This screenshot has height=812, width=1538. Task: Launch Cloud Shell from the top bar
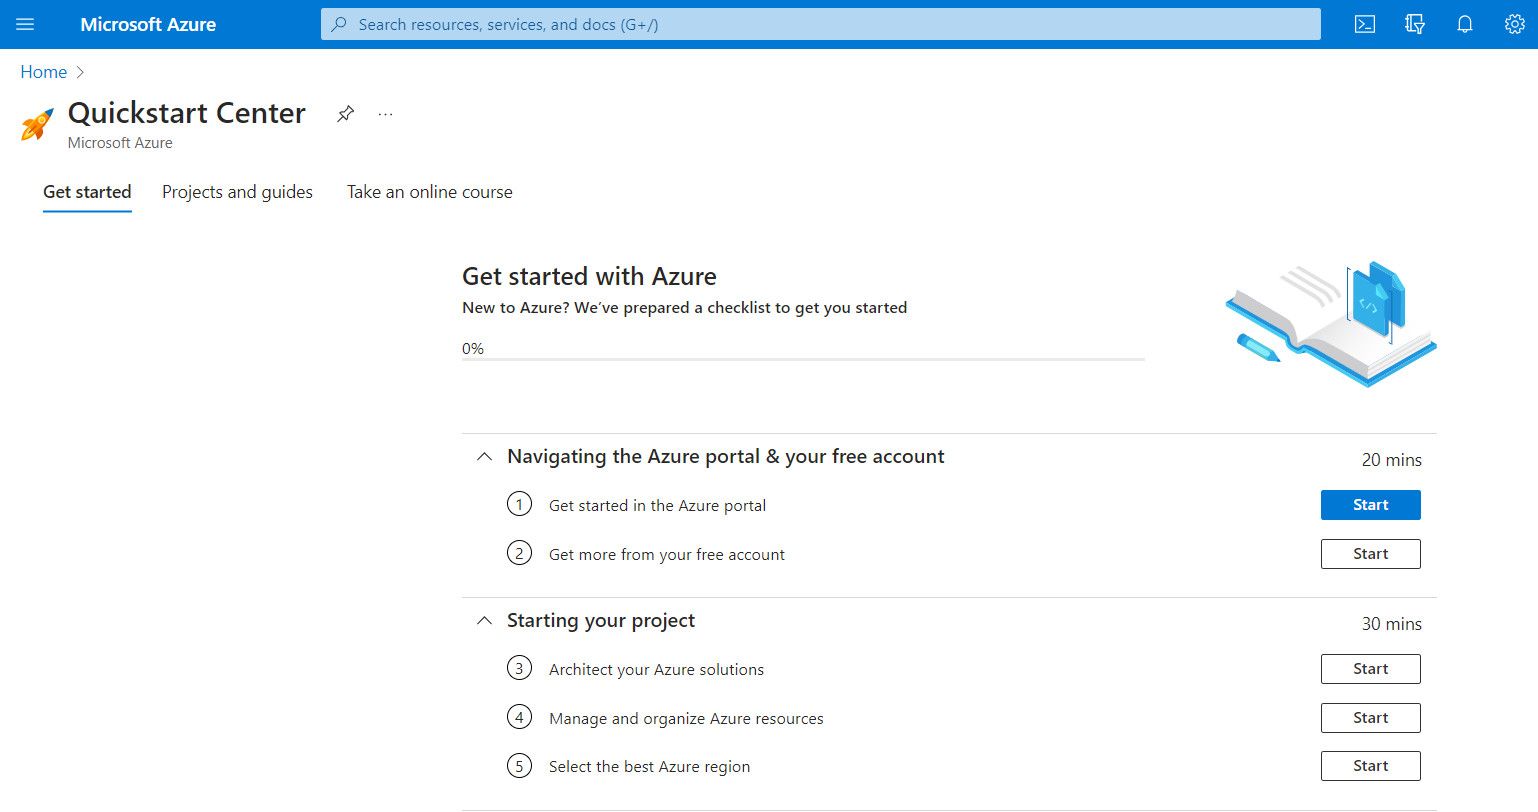tap(1364, 24)
